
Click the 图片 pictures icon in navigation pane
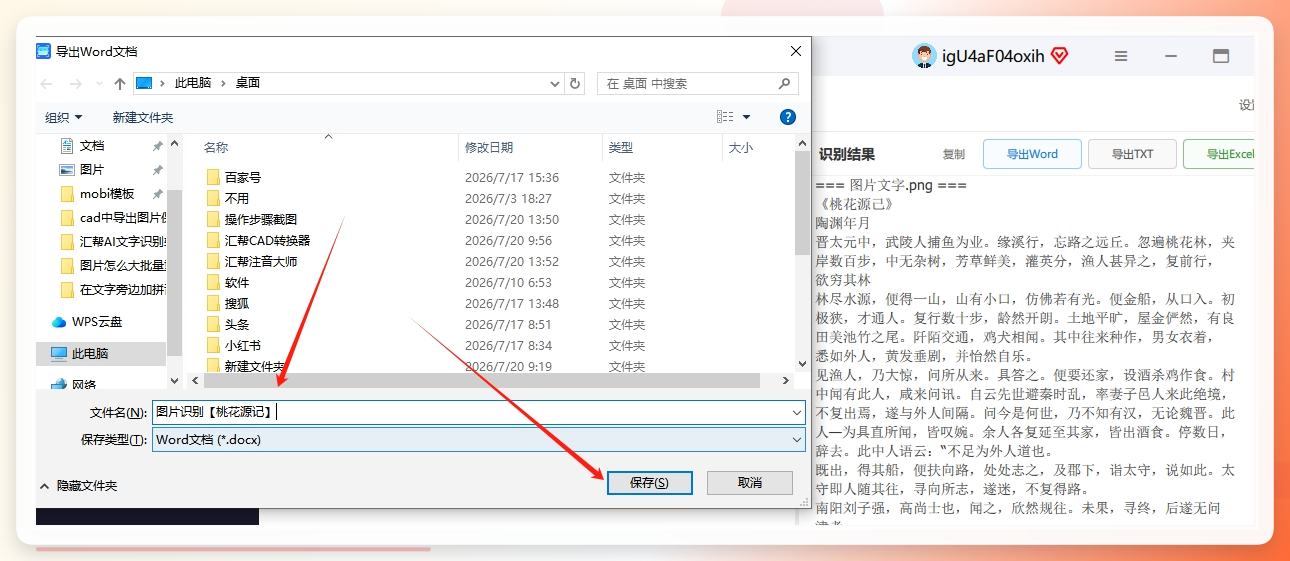67,169
